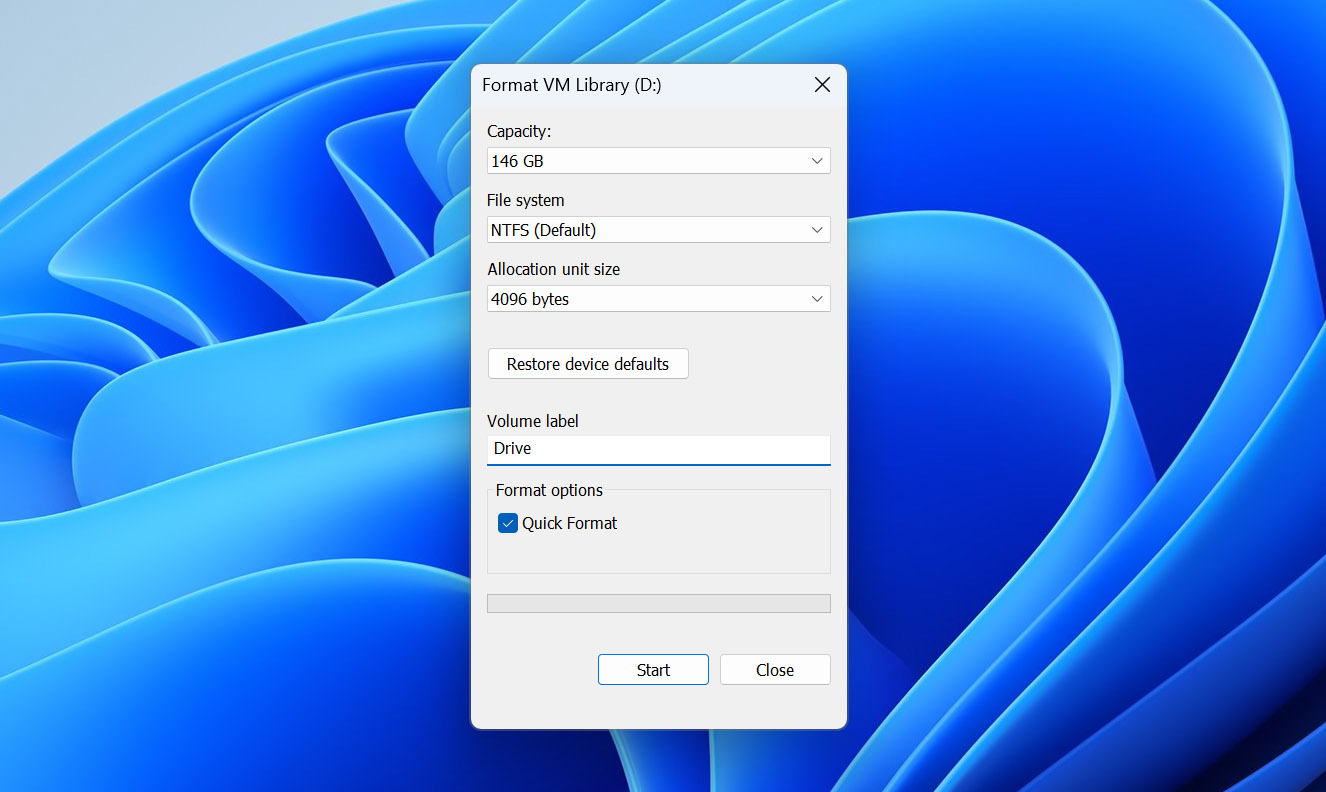
Task: Open the Allocation unit size dropdown
Action: (x=658, y=298)
